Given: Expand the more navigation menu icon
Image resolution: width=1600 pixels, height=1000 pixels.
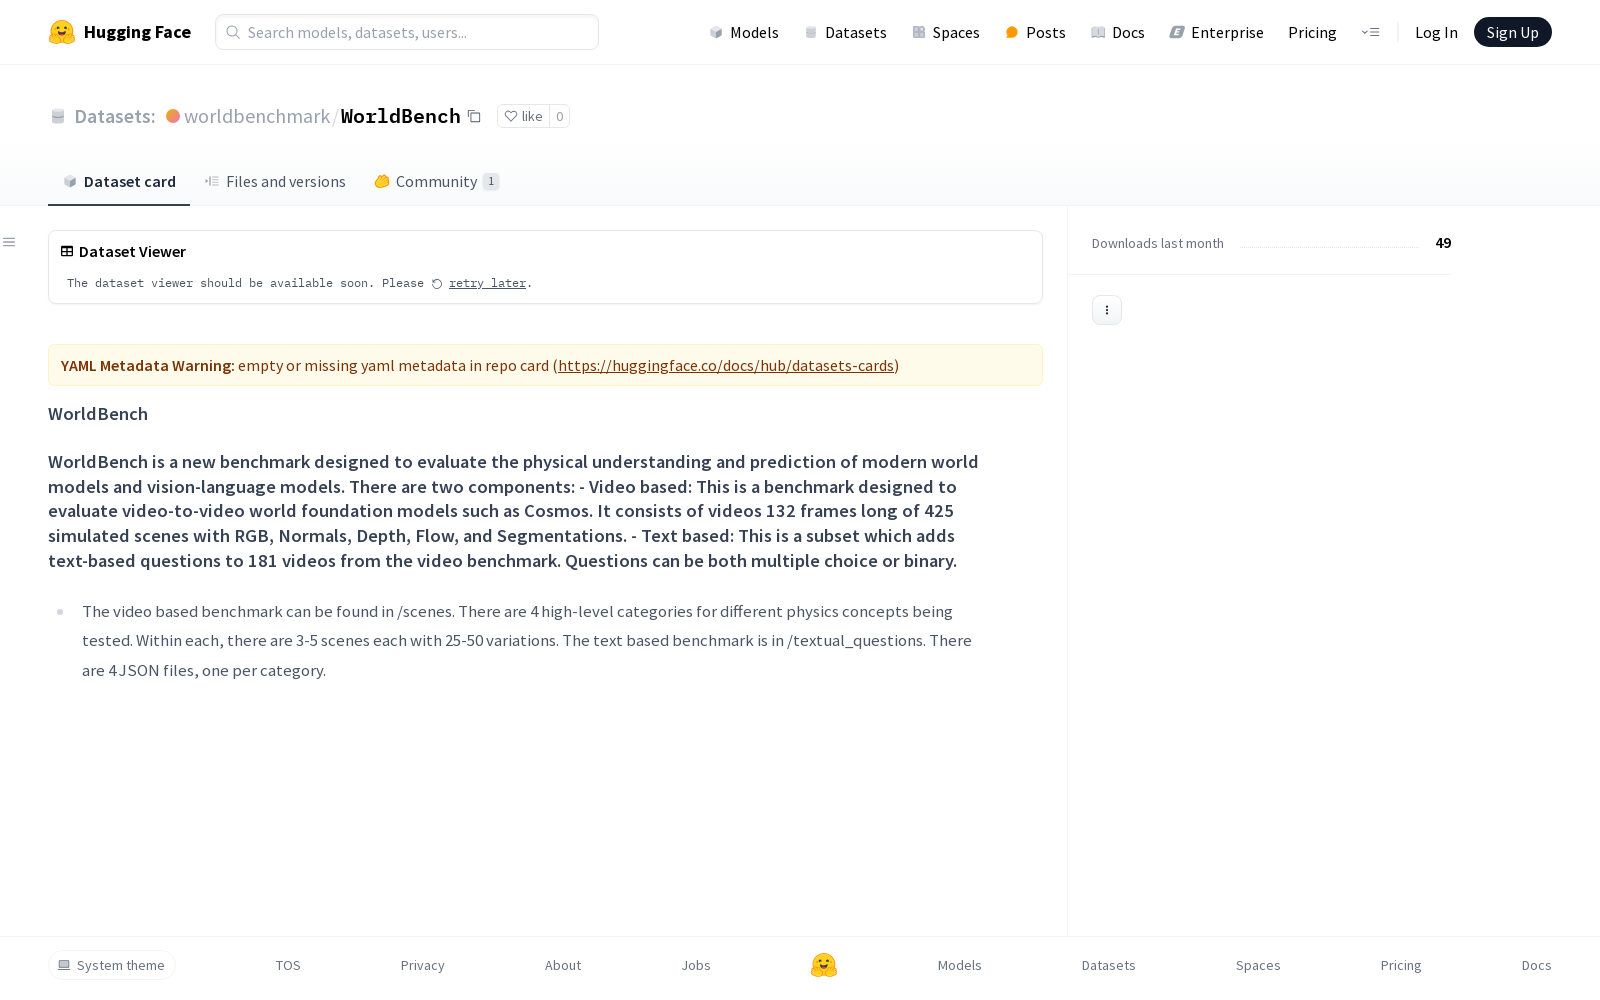Looking at the screenshot, I should pyautogui.click(x=1371, y=32).
